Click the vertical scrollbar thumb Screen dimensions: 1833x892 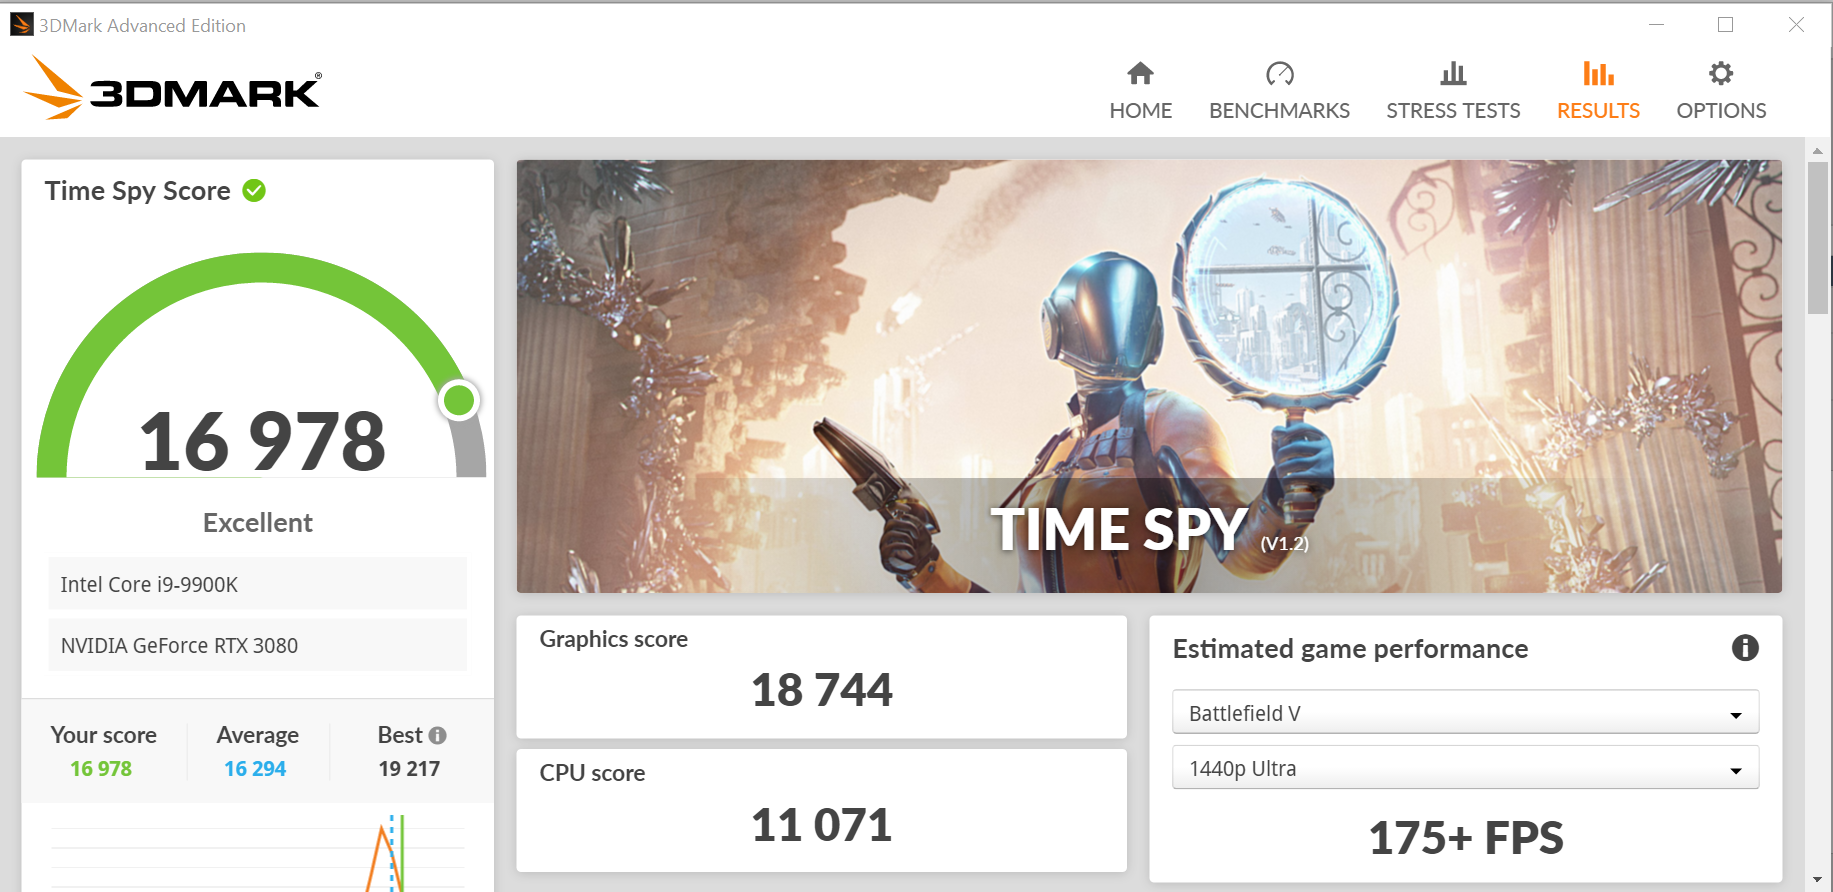[x=1817, y=238]
